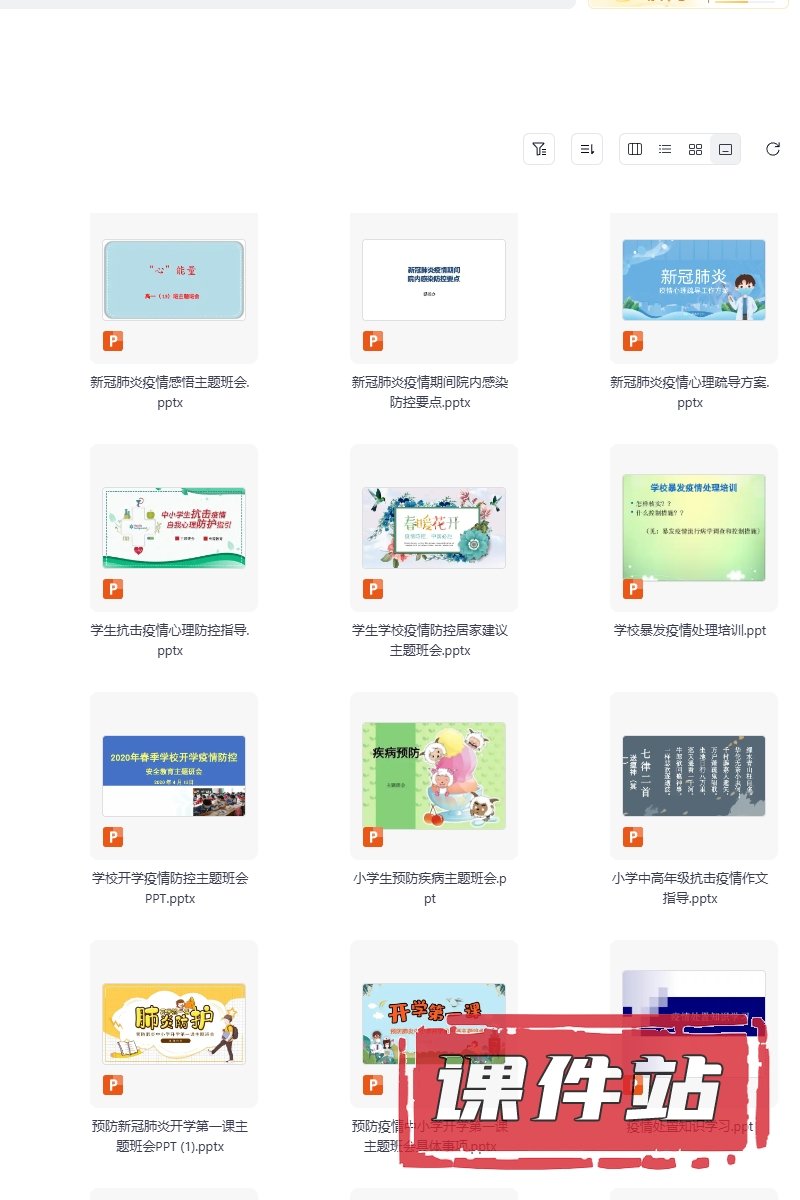800x1200 pixels.
Task: Click PowerPoint icon on 小学生预防疾病主题班会 file
Action: point(373,837)
